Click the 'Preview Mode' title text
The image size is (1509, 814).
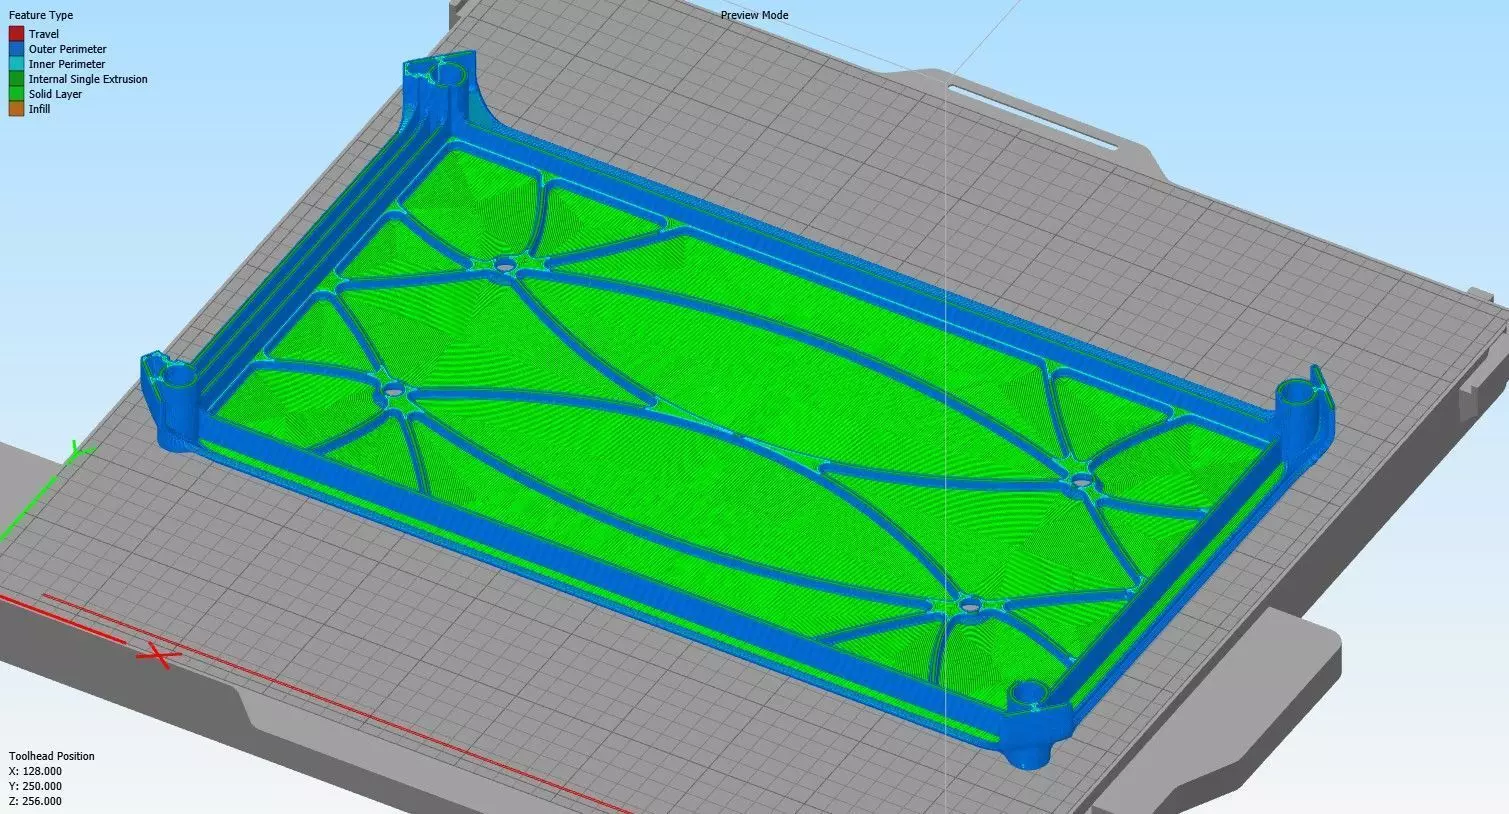pyautogui.click(x=754, y=15)
